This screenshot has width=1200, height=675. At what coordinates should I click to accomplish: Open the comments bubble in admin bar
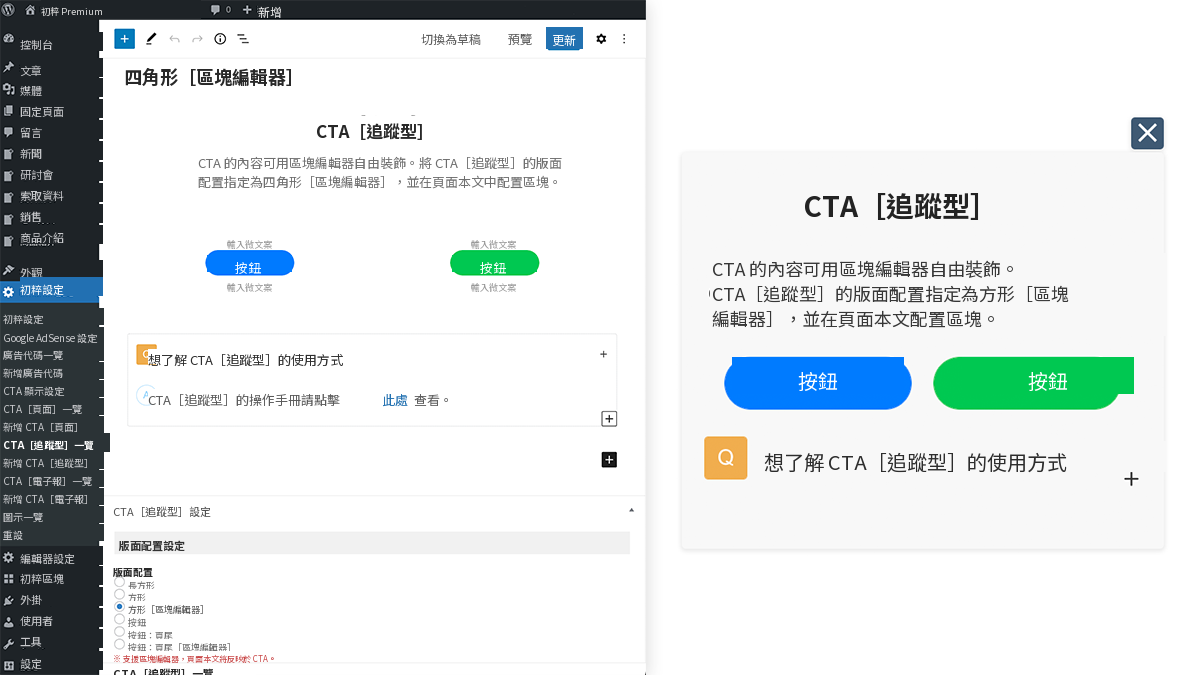pos(215,10)
